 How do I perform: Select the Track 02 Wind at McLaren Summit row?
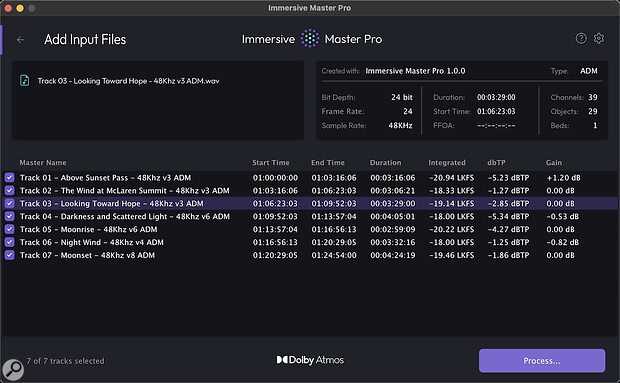[310, 191]
